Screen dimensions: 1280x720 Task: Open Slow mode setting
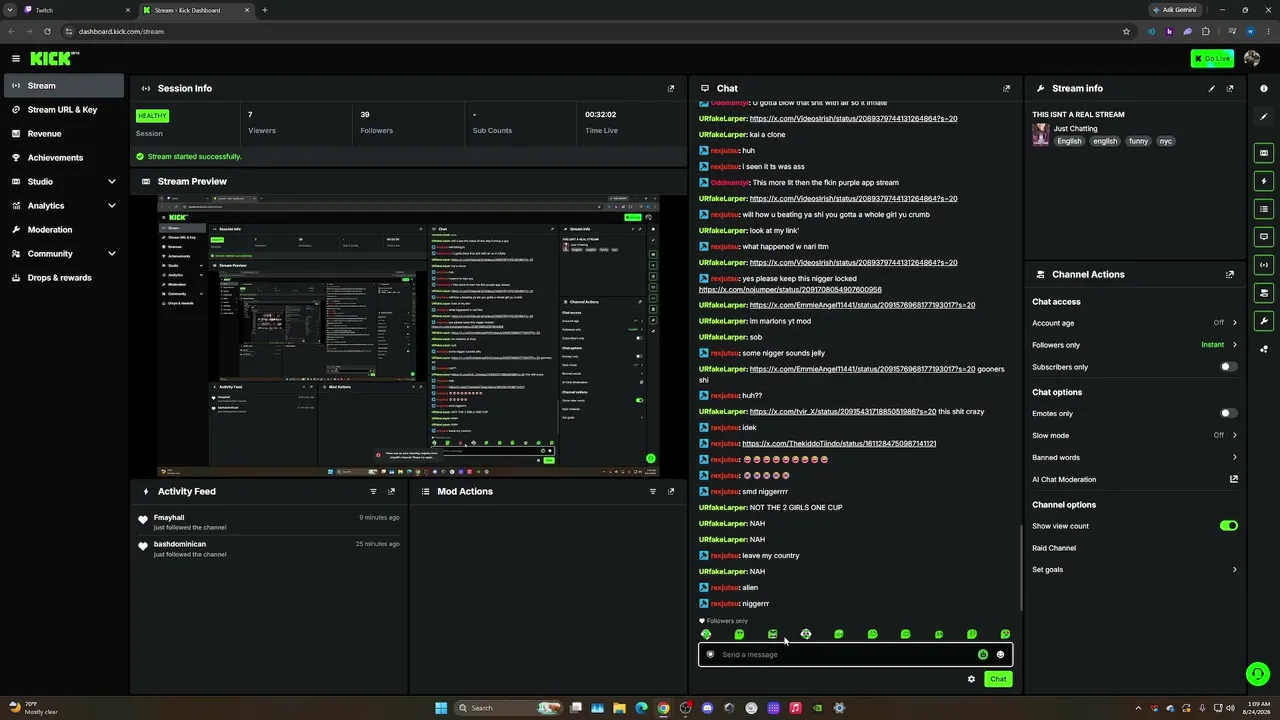(x=1135, y=435)
